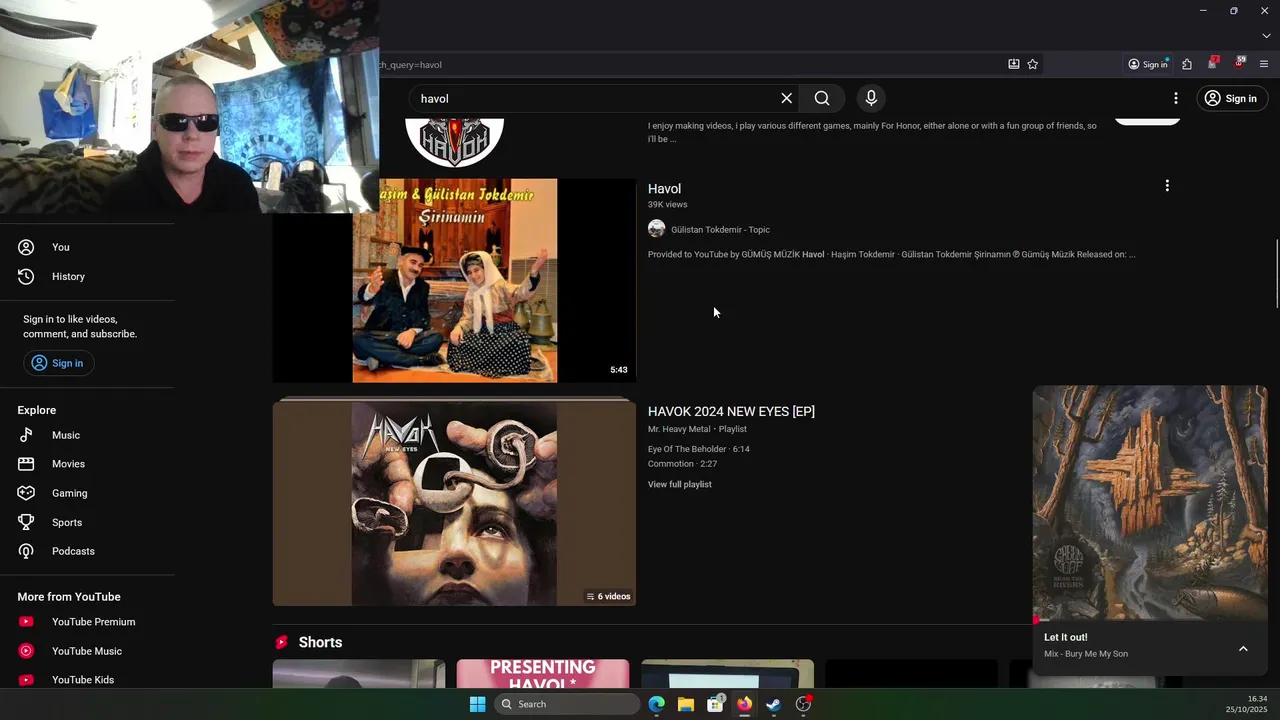Click taskbar clock showing 16.34
1280x720 pixels.
click(1246, 704)
